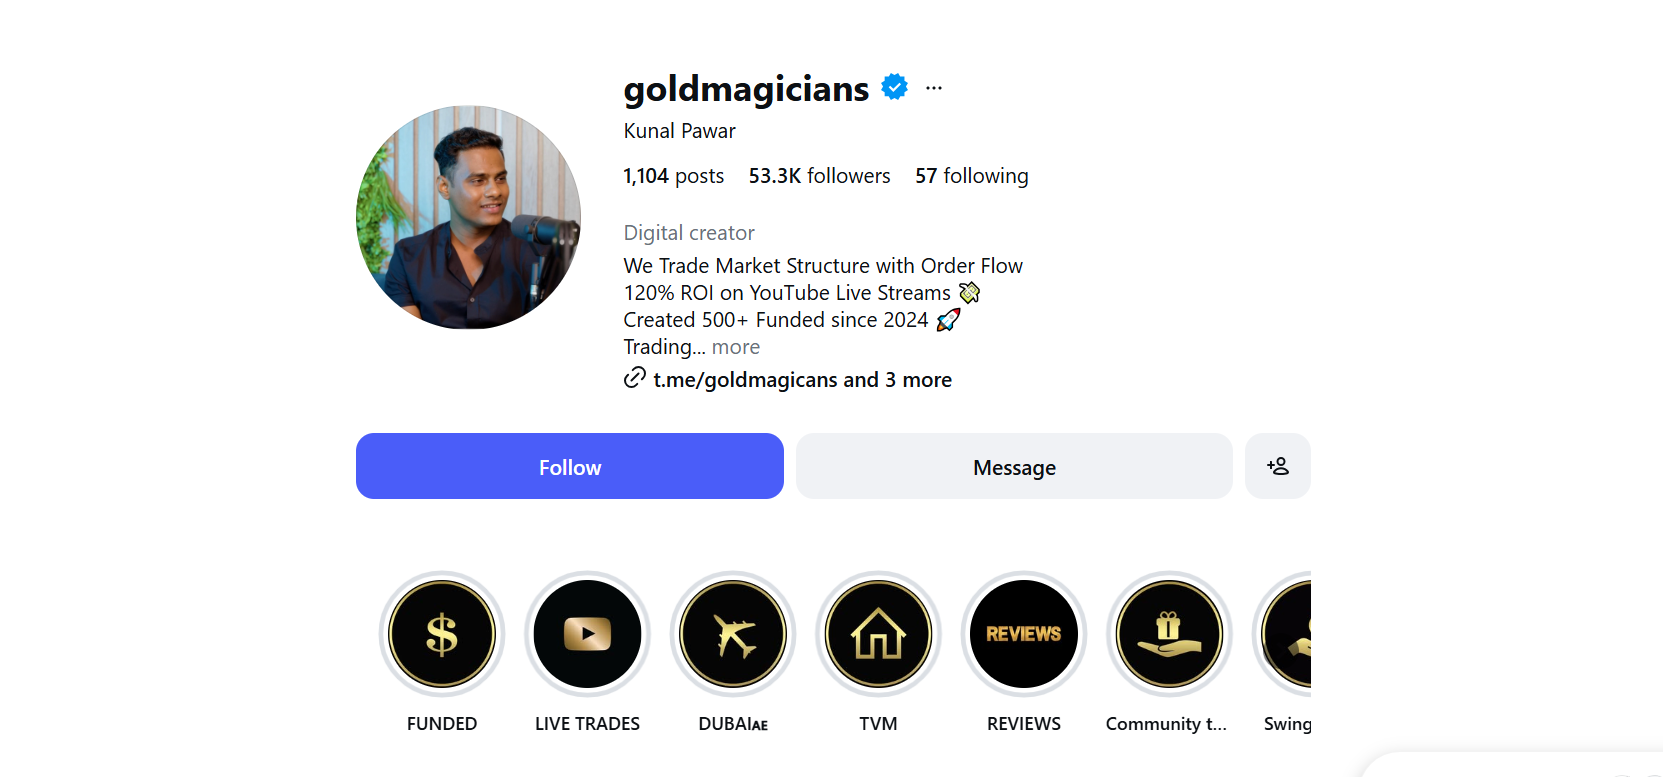Screen dimensions: 1663x777
Task: Open the suggested accounts panel
Action: pos(1277,466)
